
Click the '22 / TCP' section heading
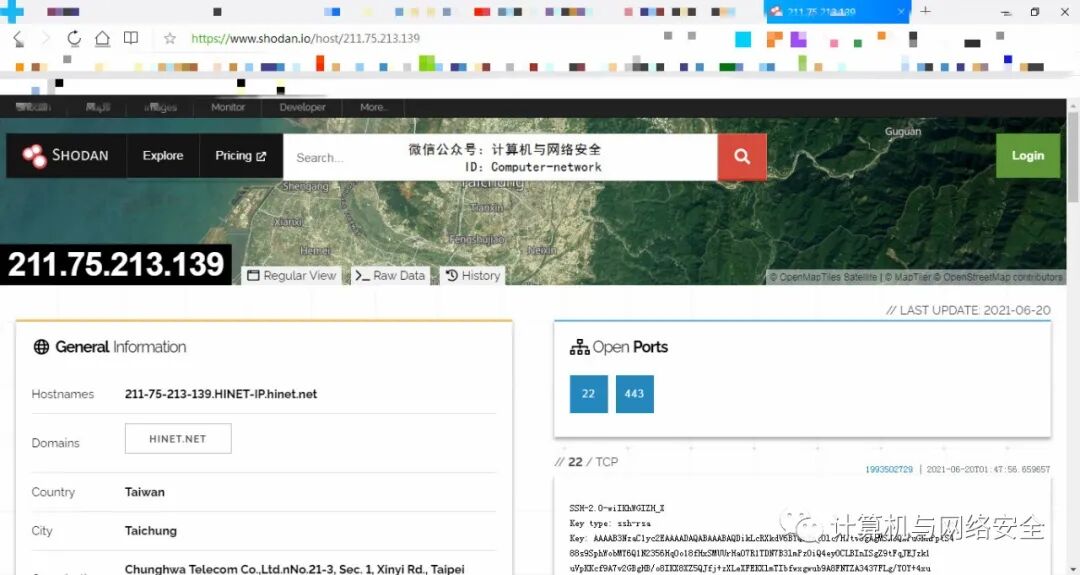(x=587, y=462)
